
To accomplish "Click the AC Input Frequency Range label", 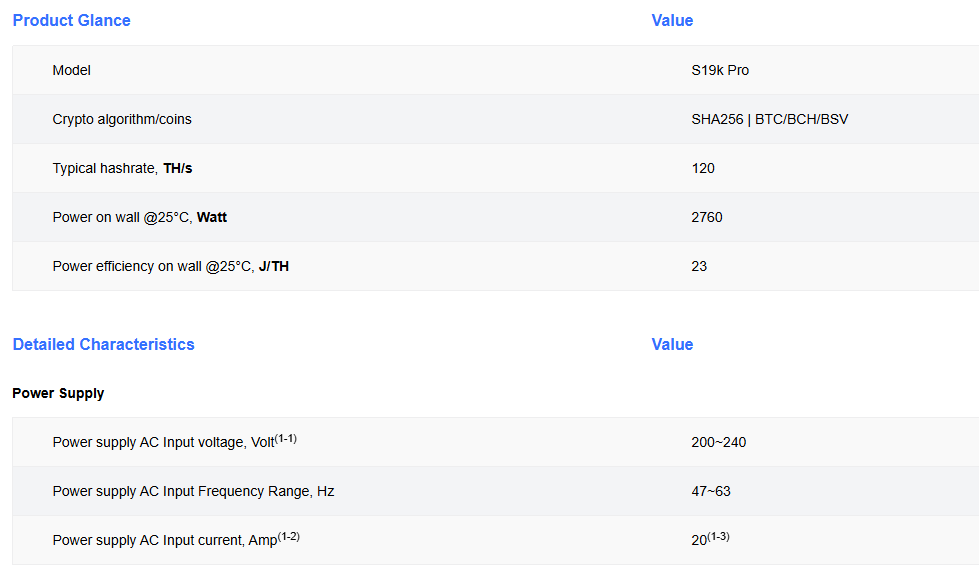I will click(193, 491).
